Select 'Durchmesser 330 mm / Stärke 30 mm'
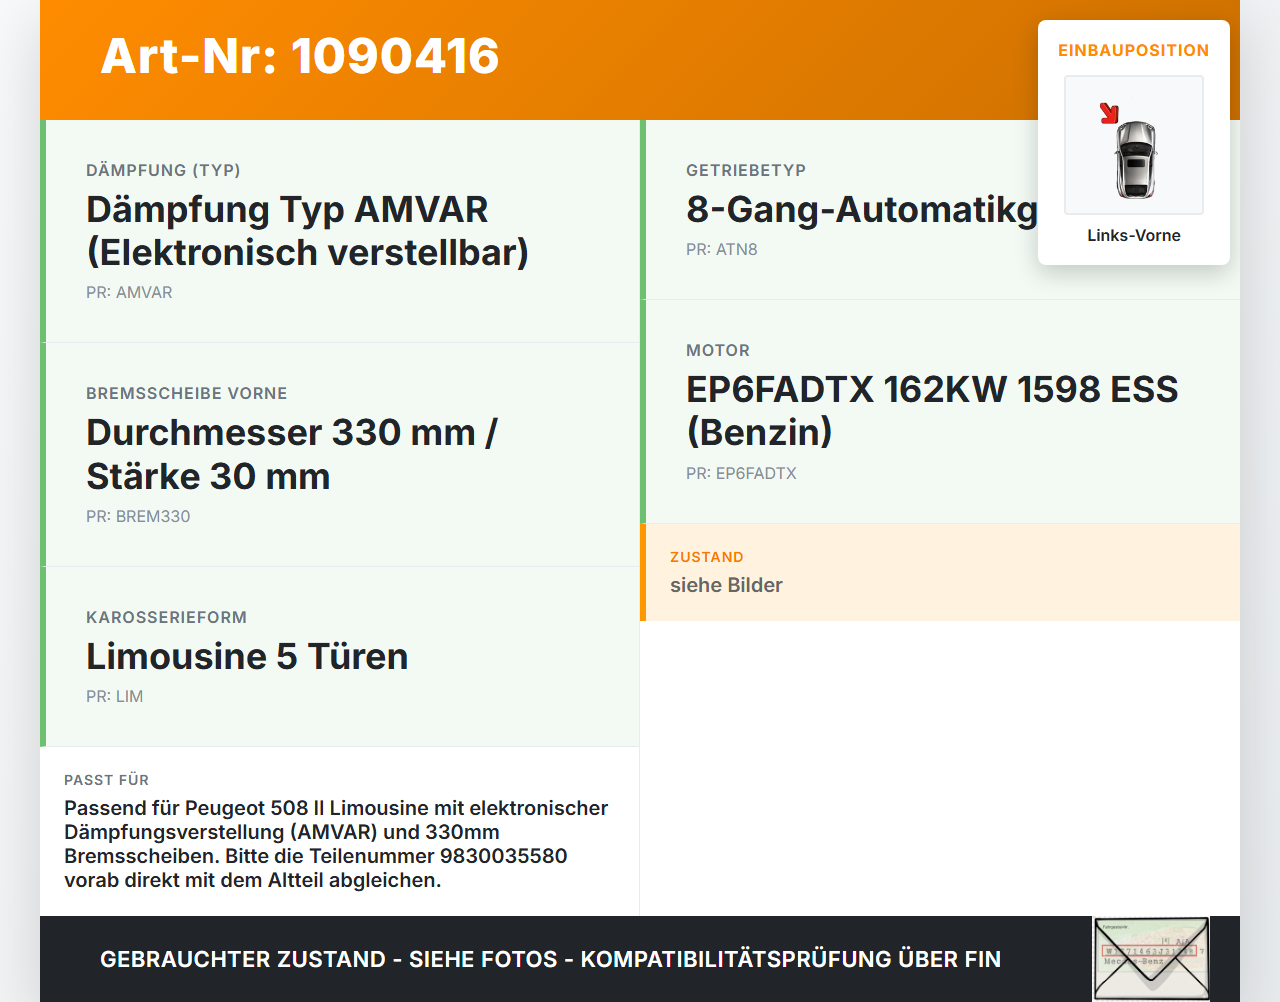The image size is (1280, 1002). pyautogui.click(x=292, y=454)
